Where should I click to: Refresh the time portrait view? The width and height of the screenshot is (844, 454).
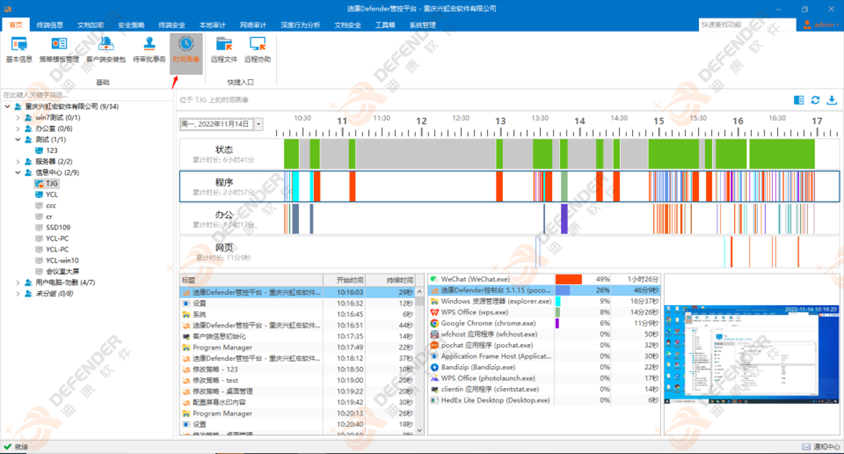pyautogui.click(x=816, y=100)
